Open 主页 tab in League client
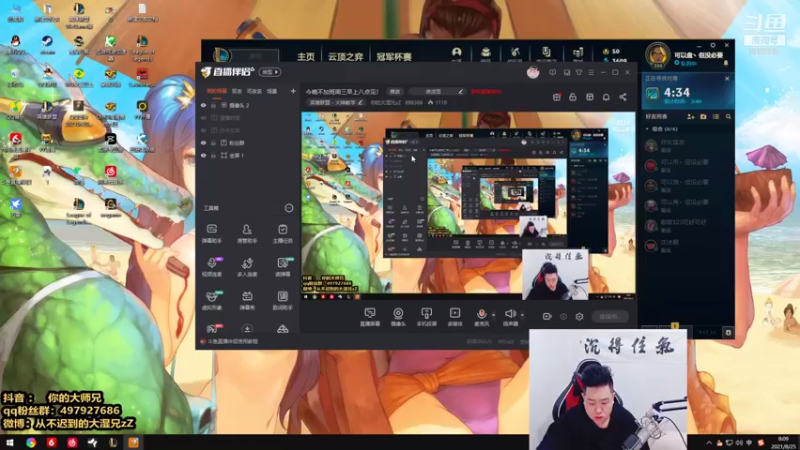The height and width of the screenshot is (450, 800). (306, 57)
